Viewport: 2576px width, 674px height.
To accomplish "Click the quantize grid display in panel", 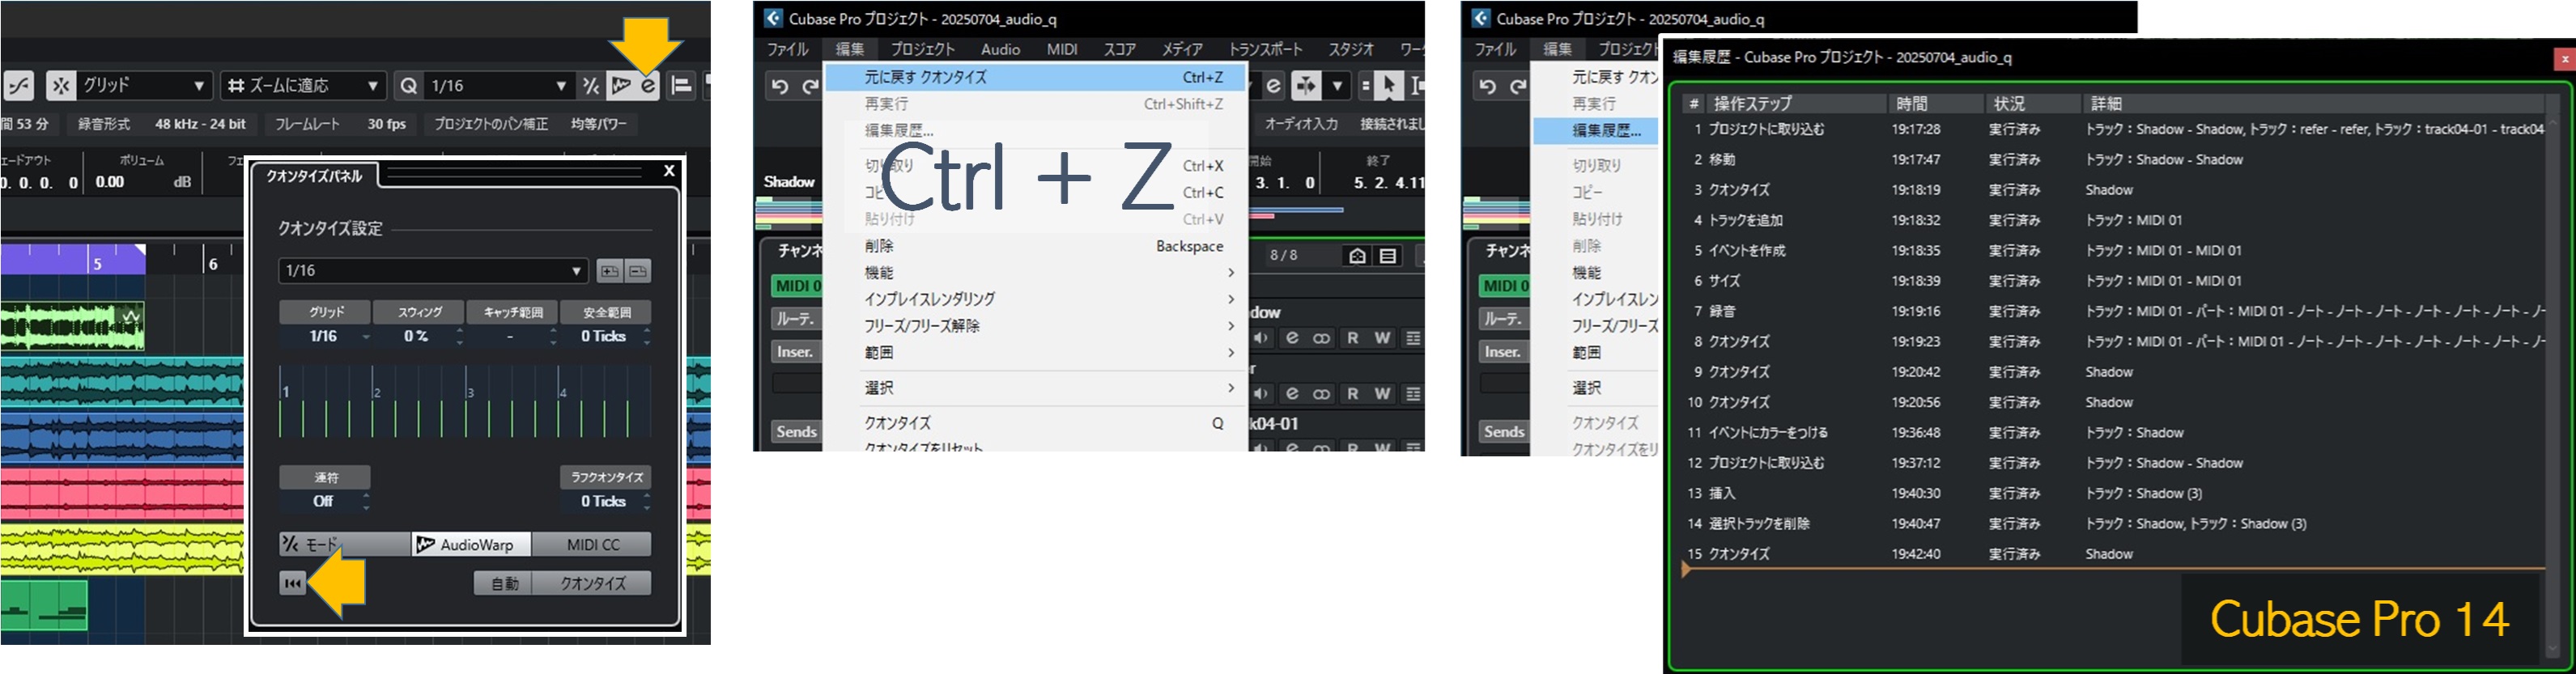I will [x=465, y=403].
